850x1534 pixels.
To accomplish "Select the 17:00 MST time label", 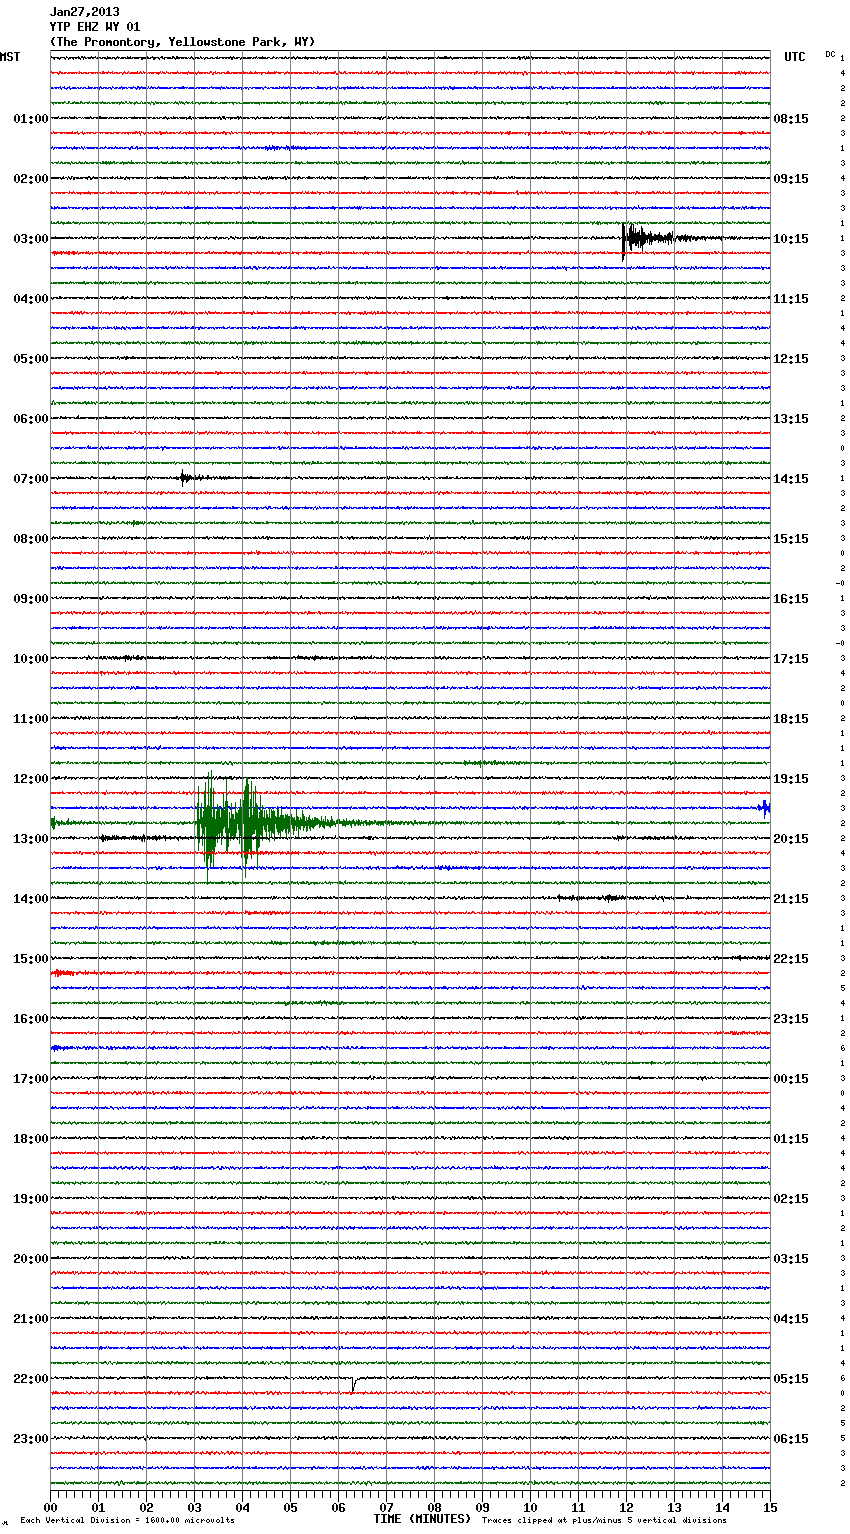I will pos(30,1079).
